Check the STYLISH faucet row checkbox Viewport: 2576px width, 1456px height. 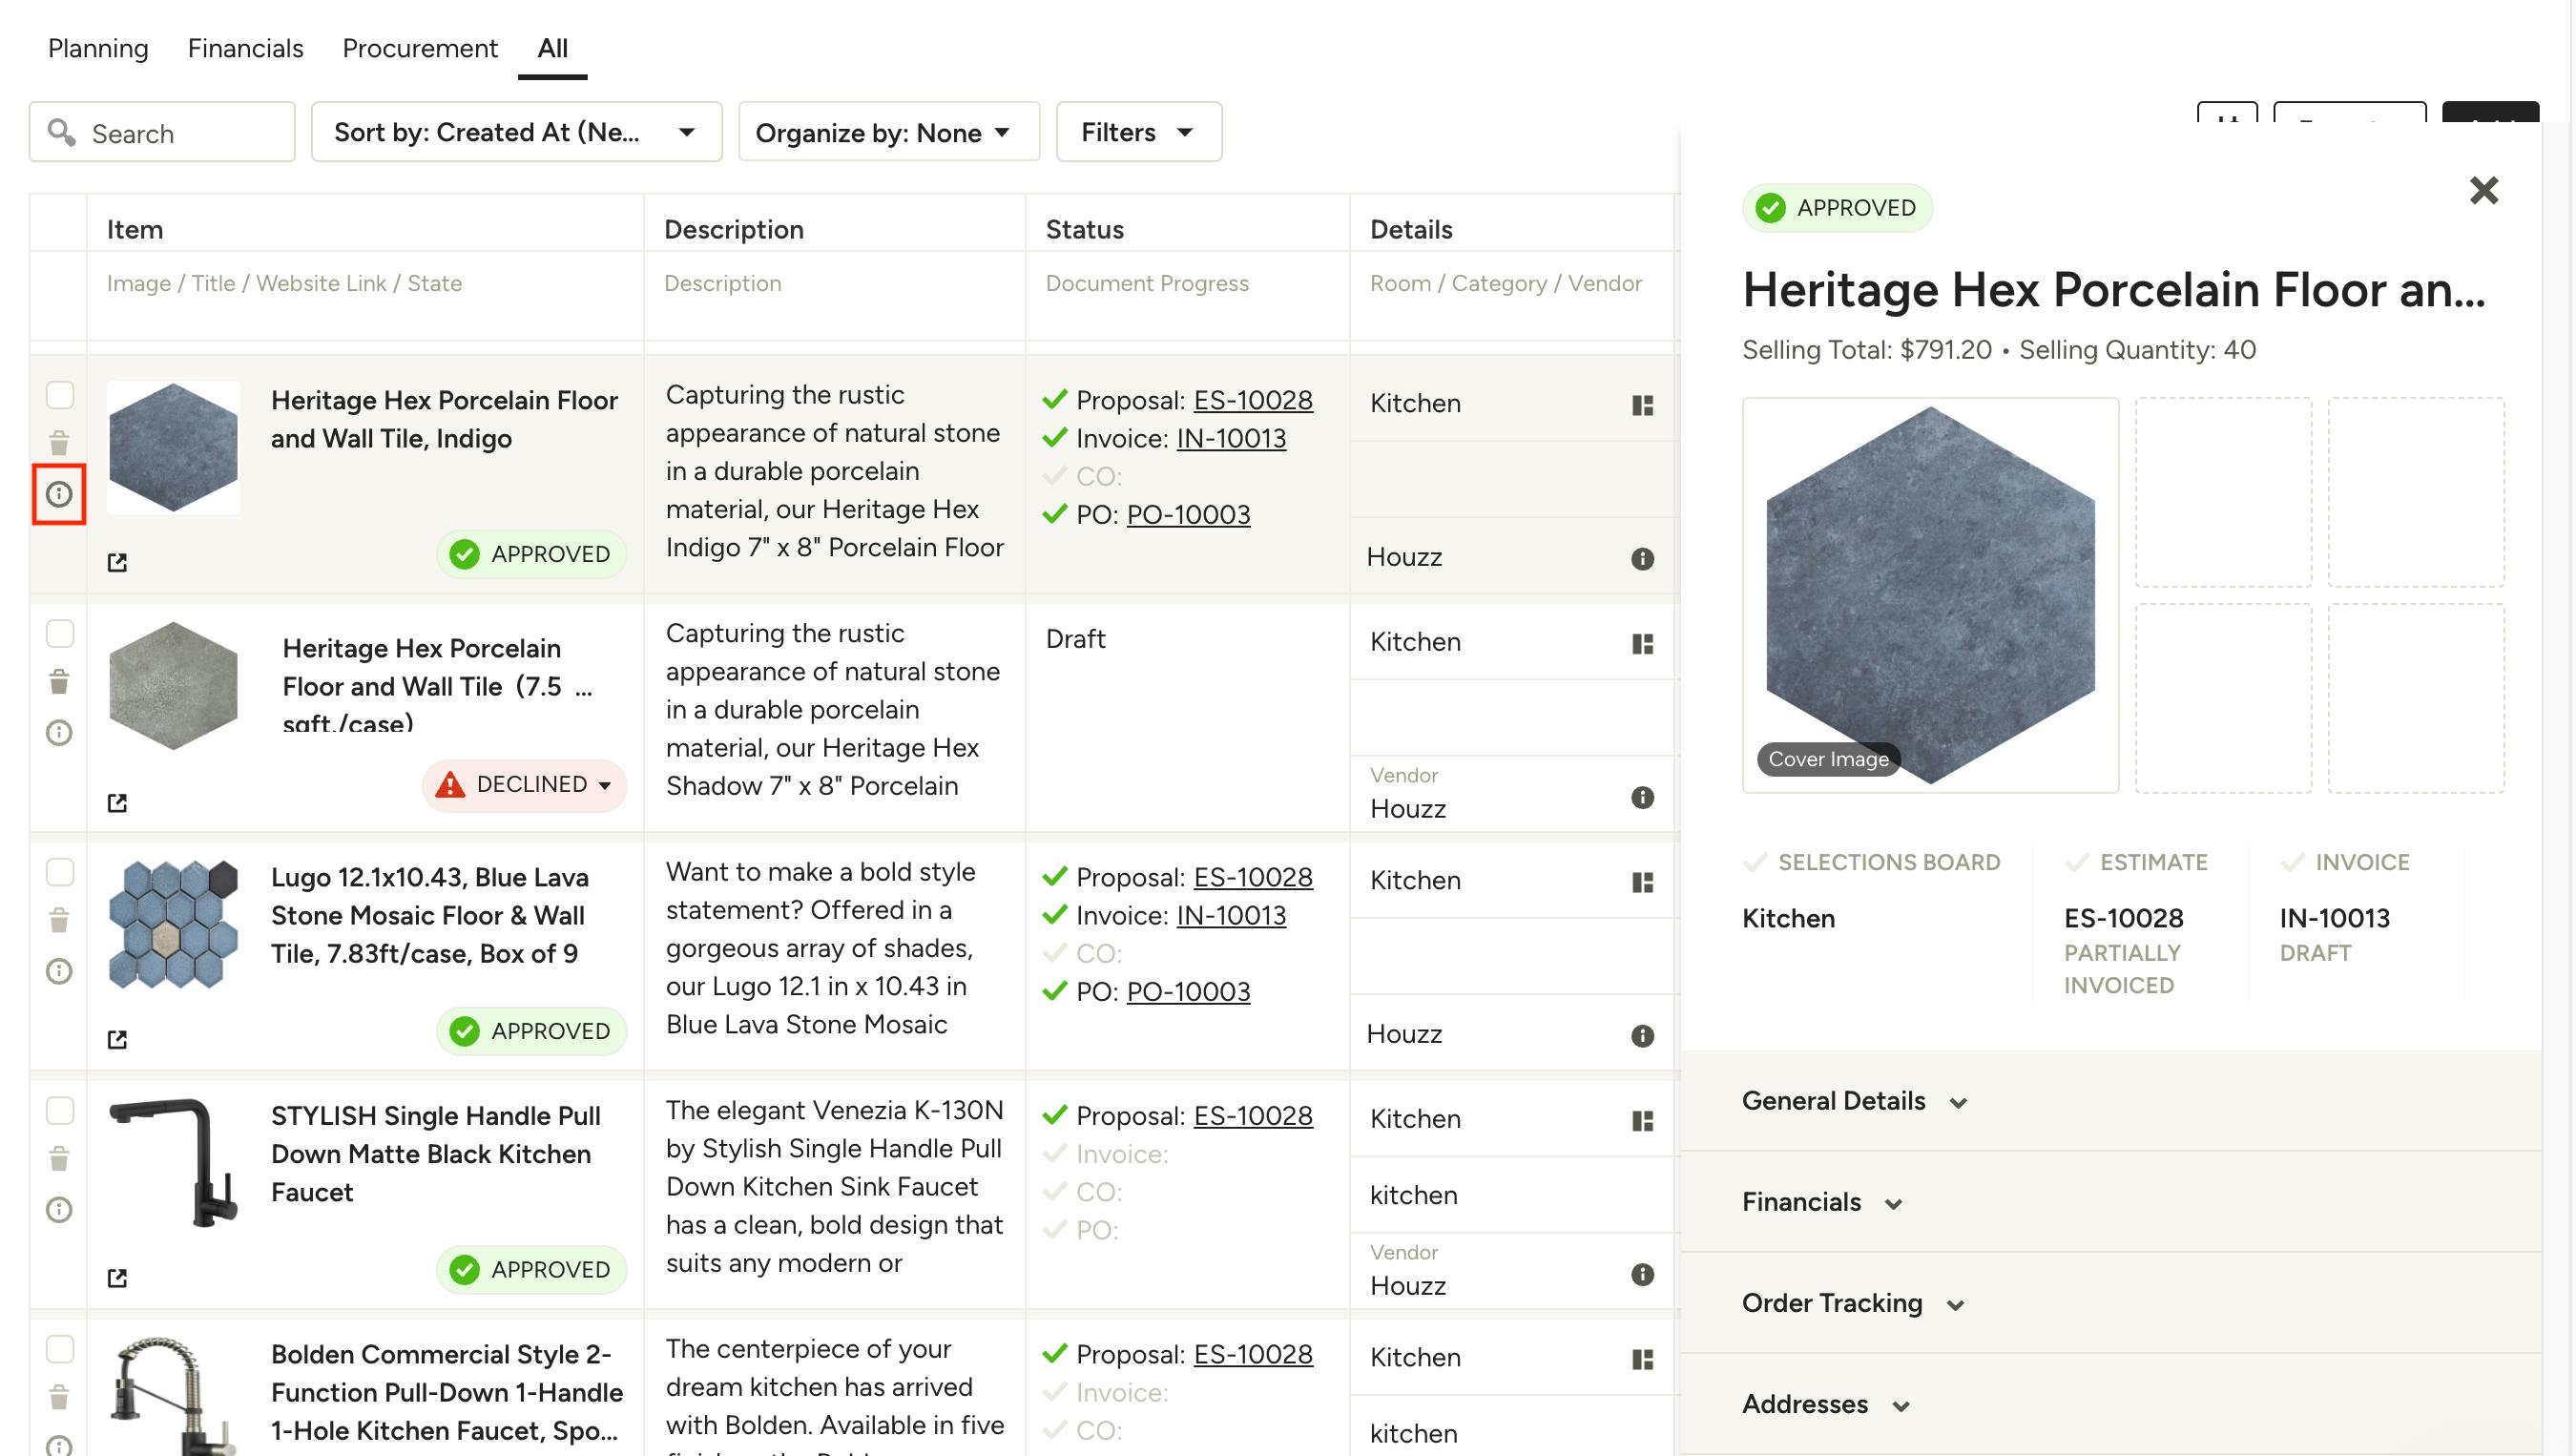[x=60, y=1111]
